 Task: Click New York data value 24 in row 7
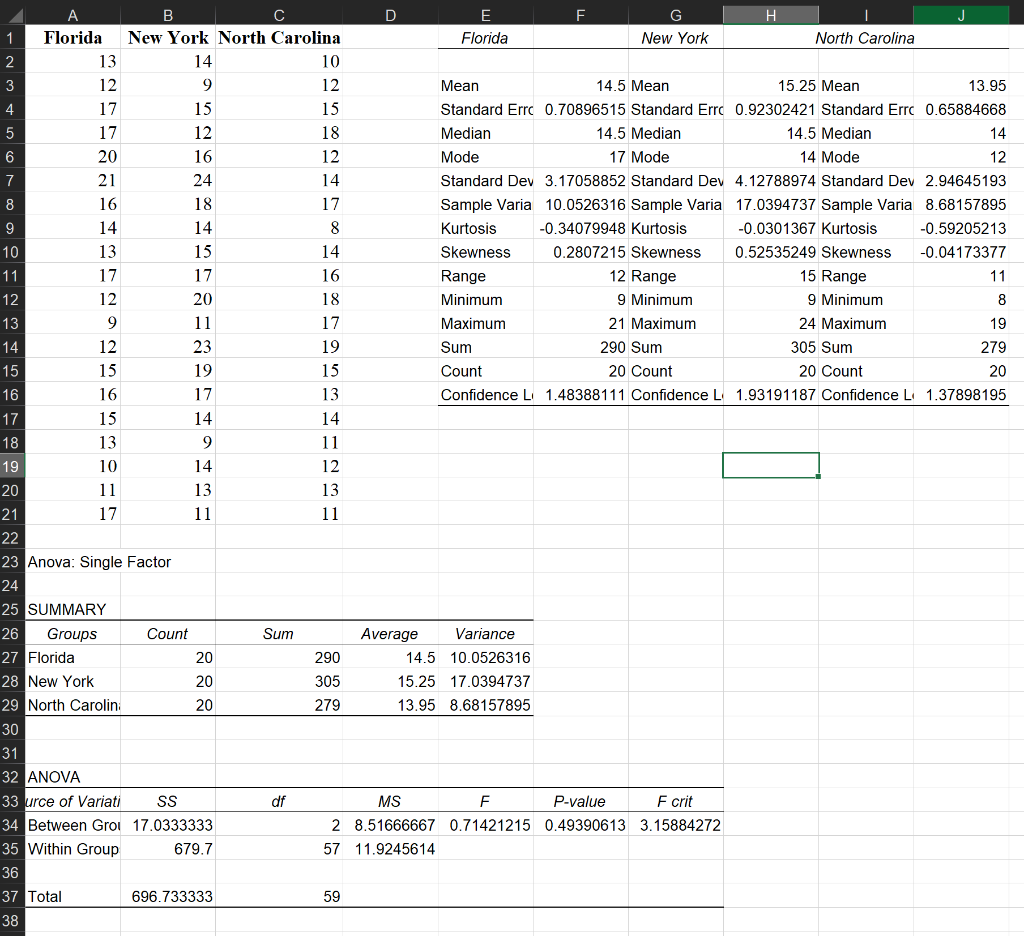[202, 180]
